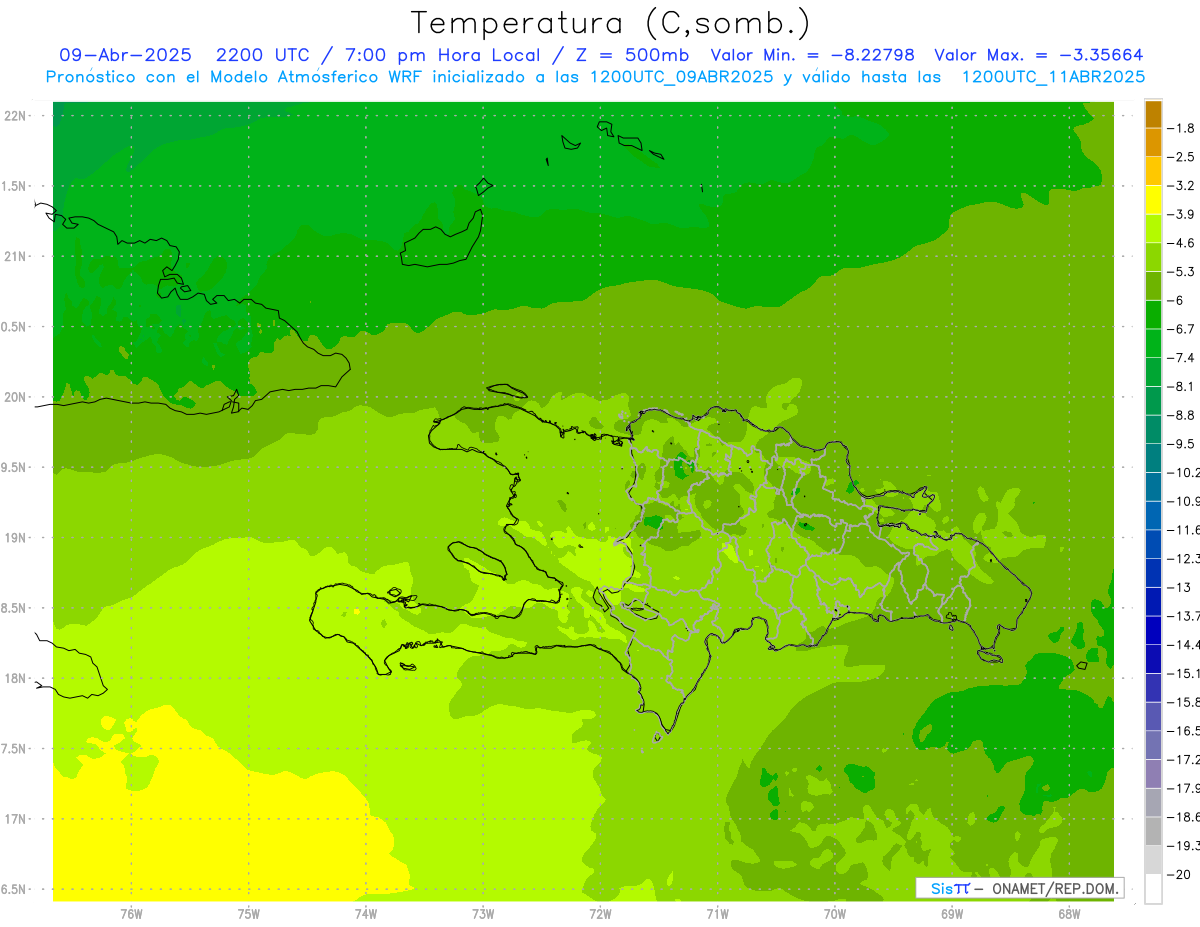The width and height of the screenshot is (1200, 927).
Task: Click the "1200UTC_11ABR2025" valid-until timestamp
Action: [x=1053, y=77]
